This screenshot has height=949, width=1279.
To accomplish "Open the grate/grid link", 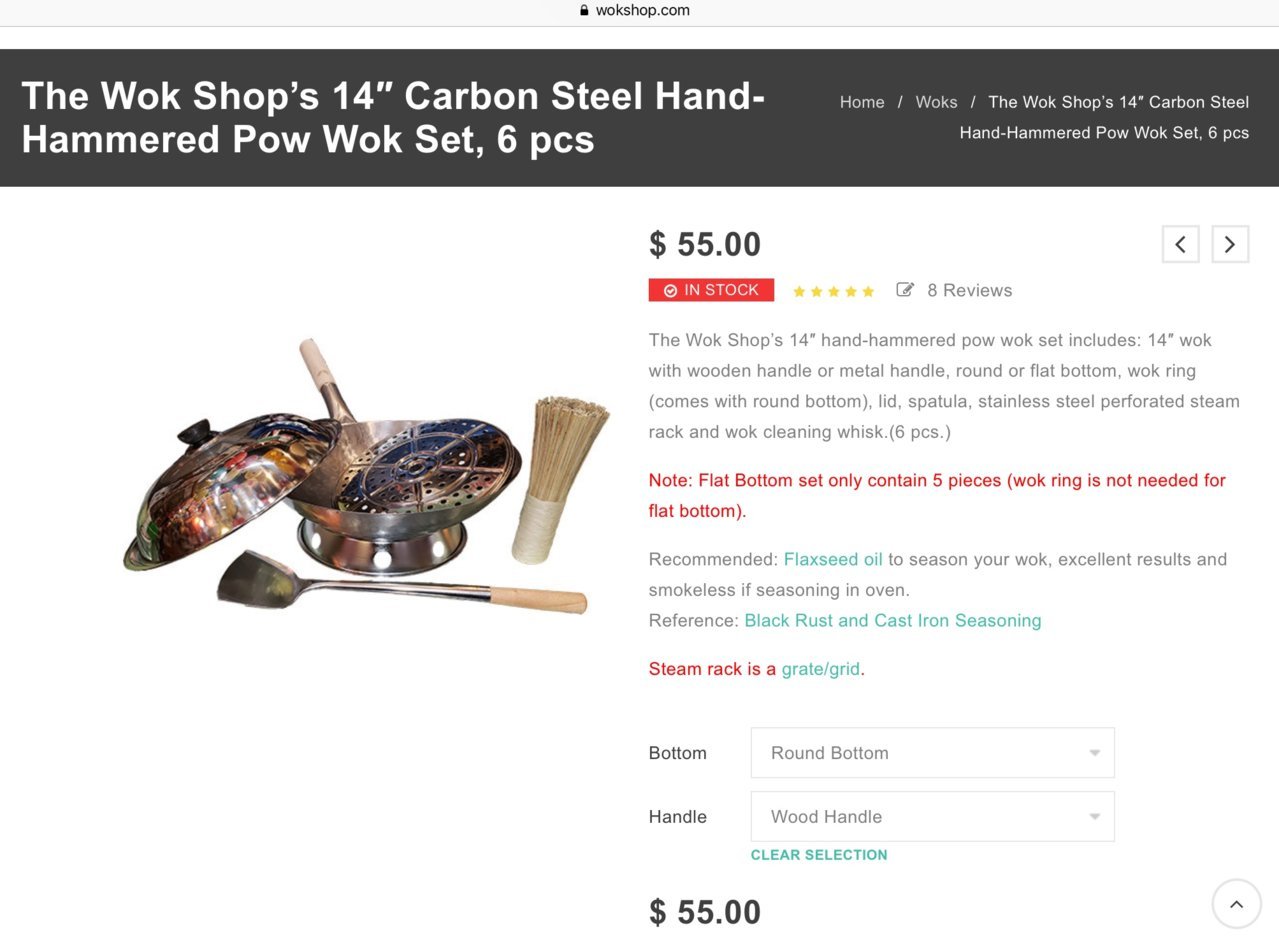I will pos(821,669).
